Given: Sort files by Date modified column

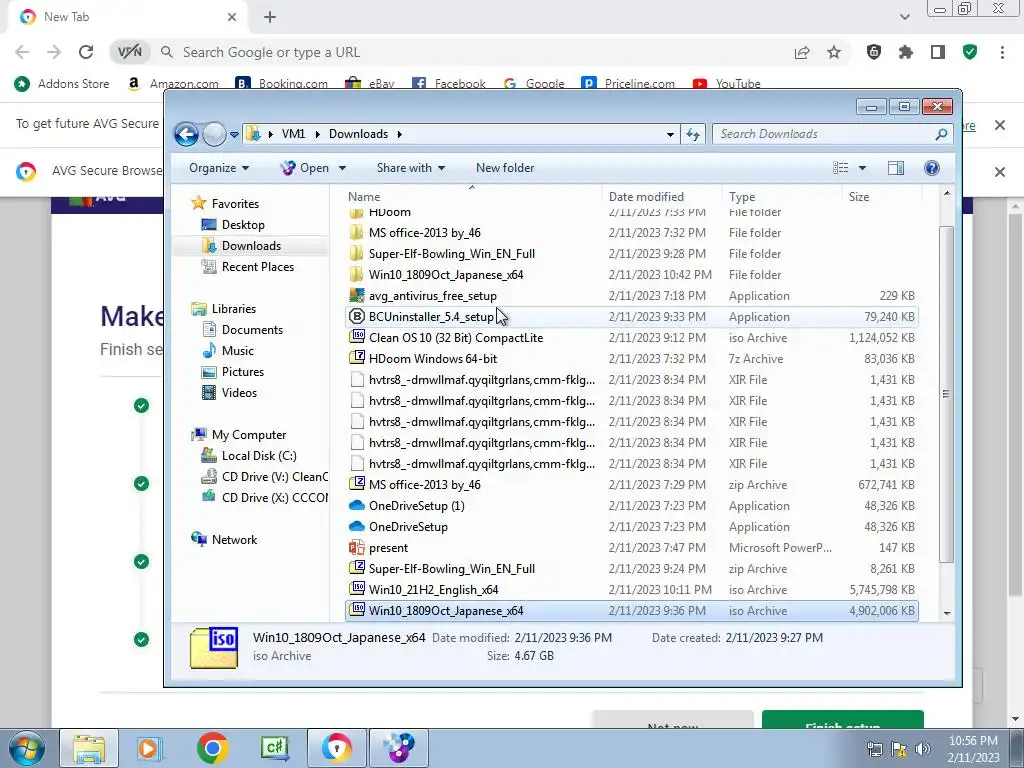Looking at the screenshot, I should [662, 197].
